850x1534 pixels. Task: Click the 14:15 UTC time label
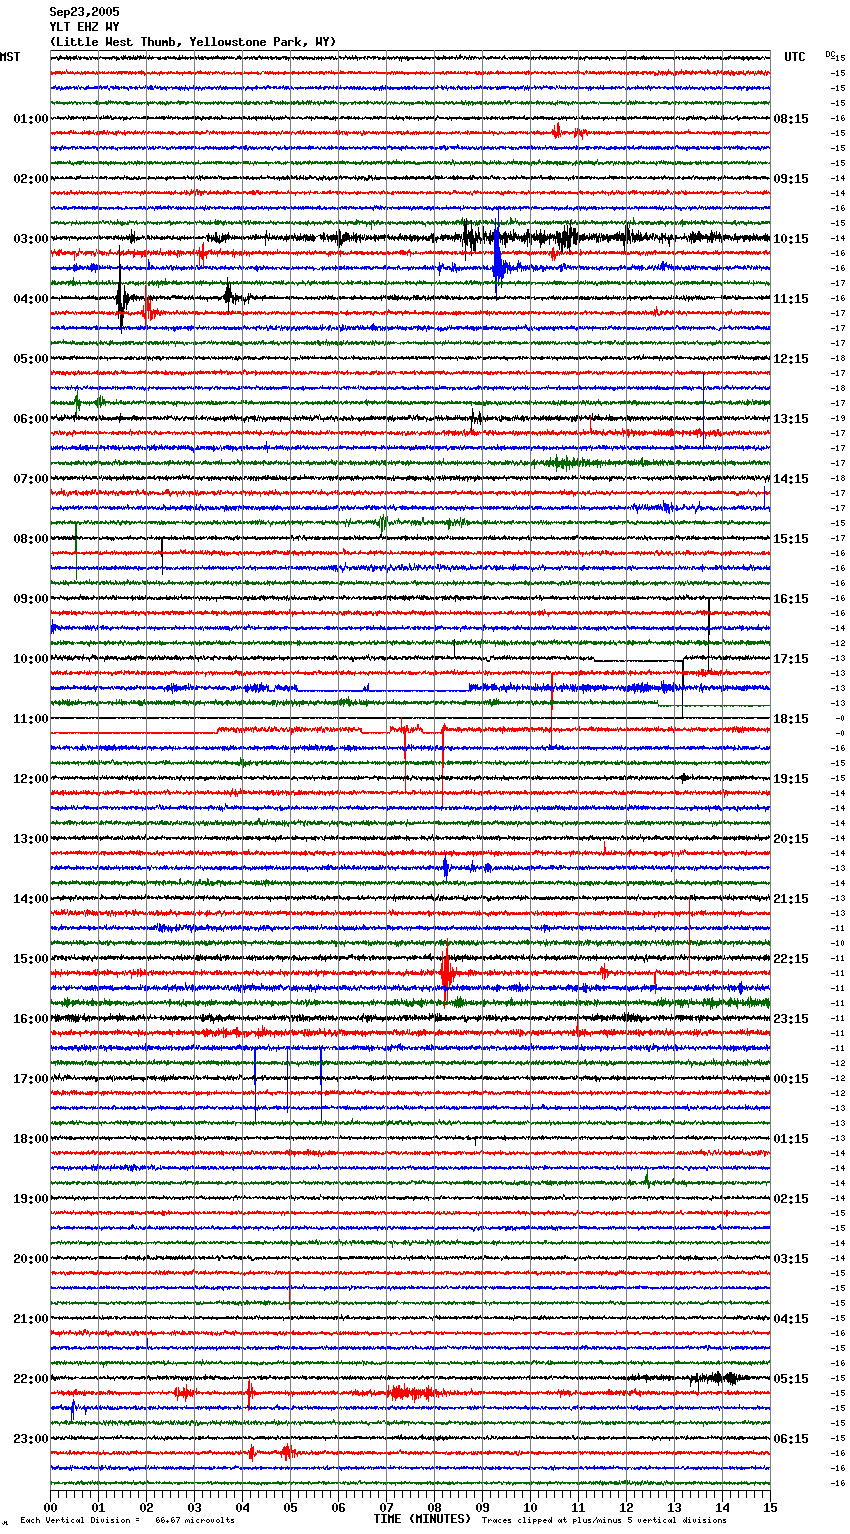(791, 479)
